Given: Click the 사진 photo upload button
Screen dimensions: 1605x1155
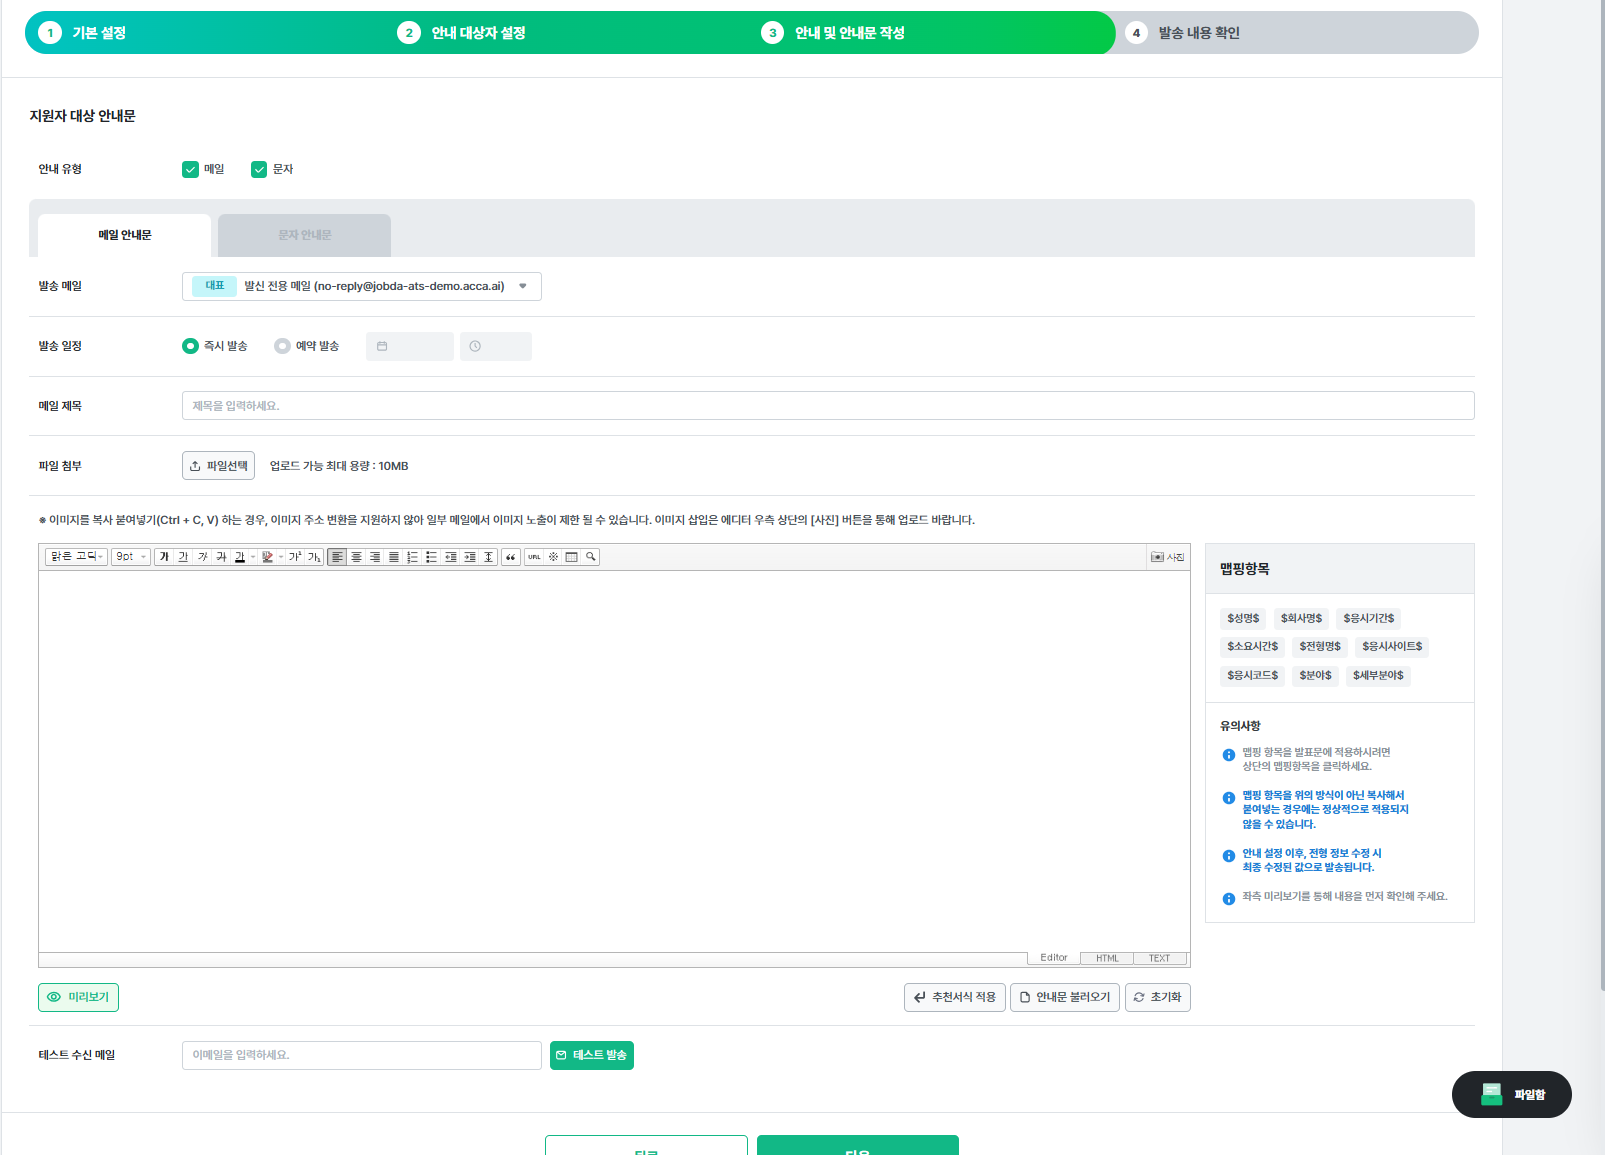Looking at the screenshot, I should pyautogui.click(x=1167, y=557).
